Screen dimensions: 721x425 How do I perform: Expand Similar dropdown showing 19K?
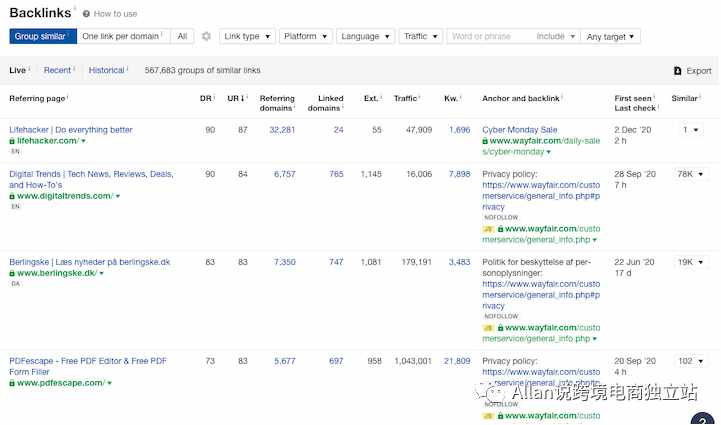point(690,262)
